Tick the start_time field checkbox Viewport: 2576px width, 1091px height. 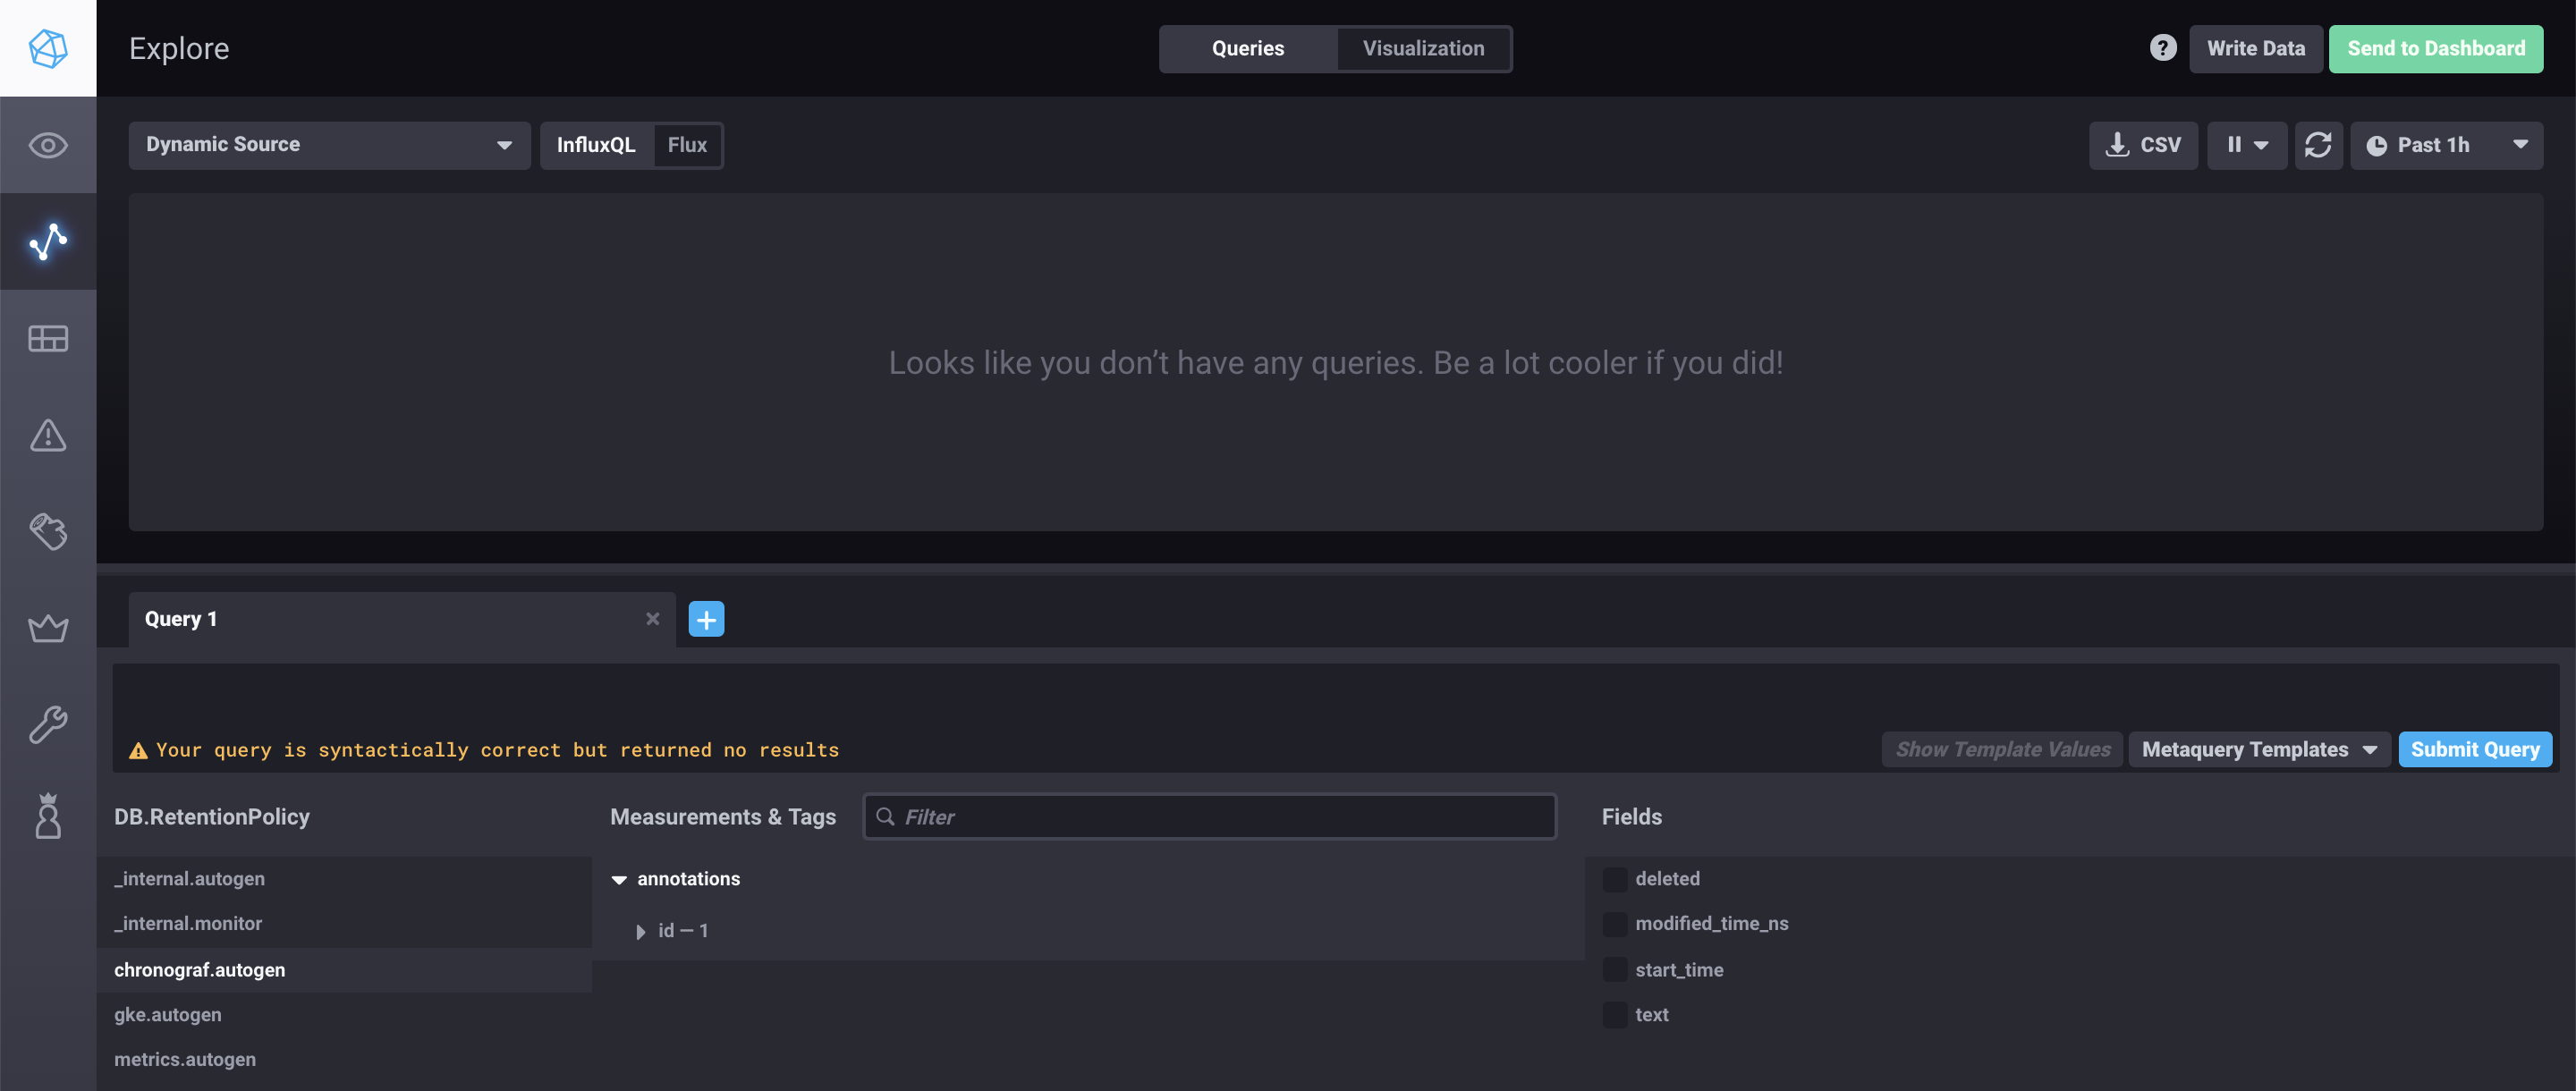pos(1614,969)
